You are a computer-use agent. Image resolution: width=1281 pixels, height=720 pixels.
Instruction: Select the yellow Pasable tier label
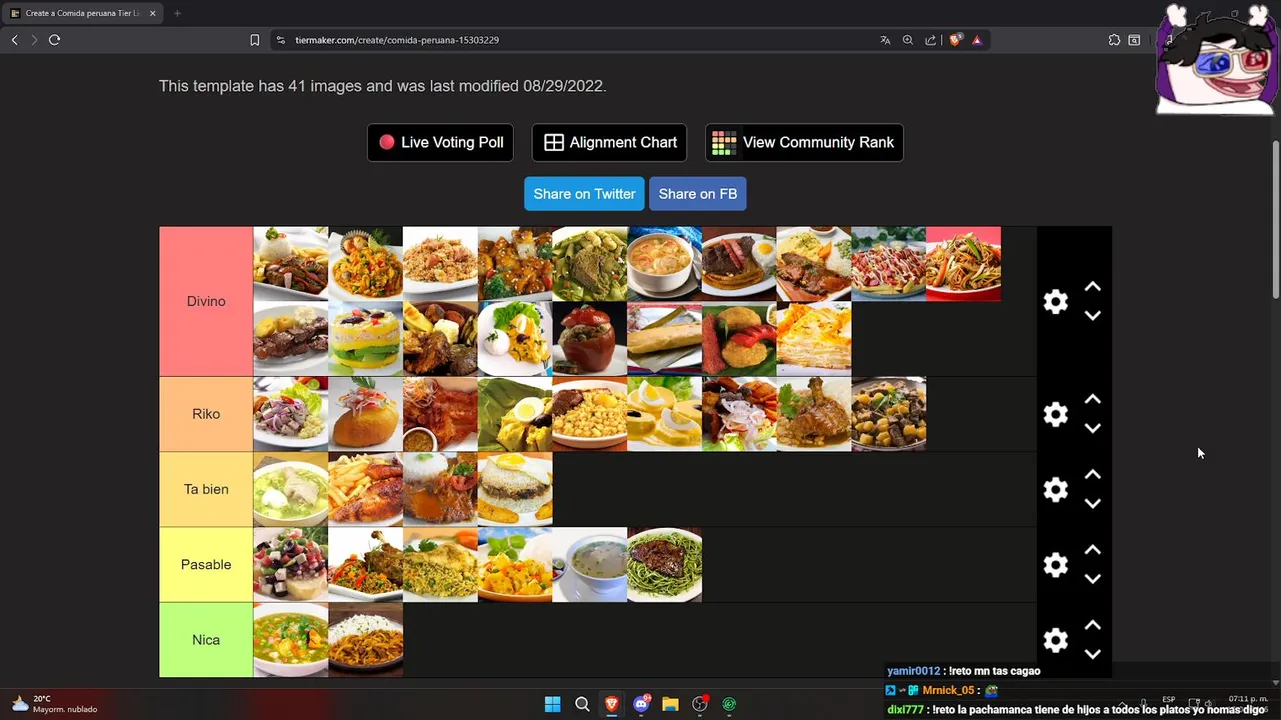206,565
